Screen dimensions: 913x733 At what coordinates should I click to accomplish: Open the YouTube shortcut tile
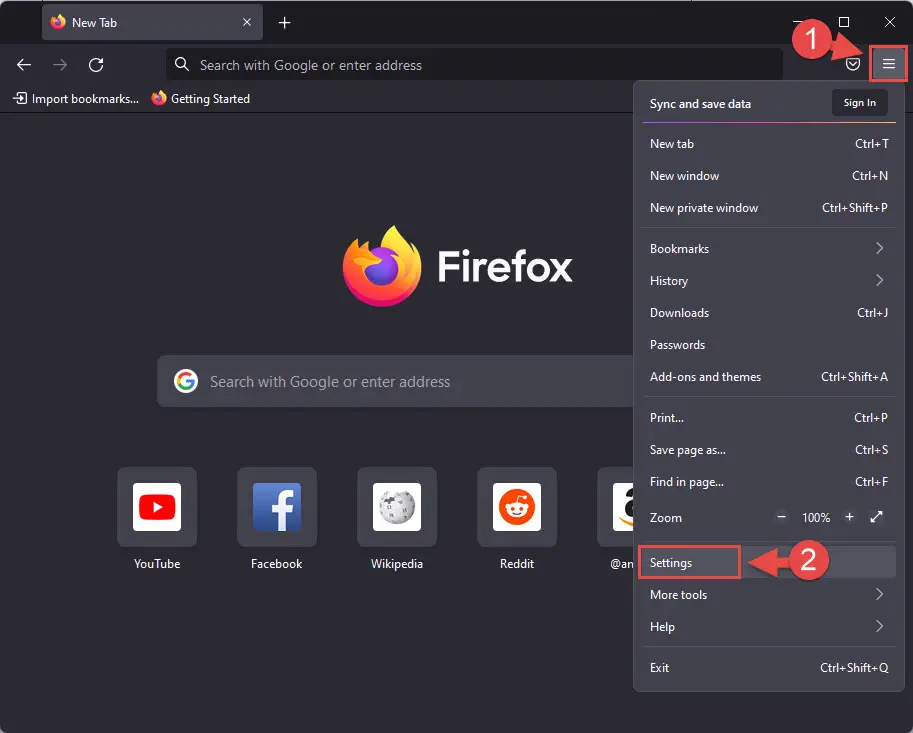point(157,507)
